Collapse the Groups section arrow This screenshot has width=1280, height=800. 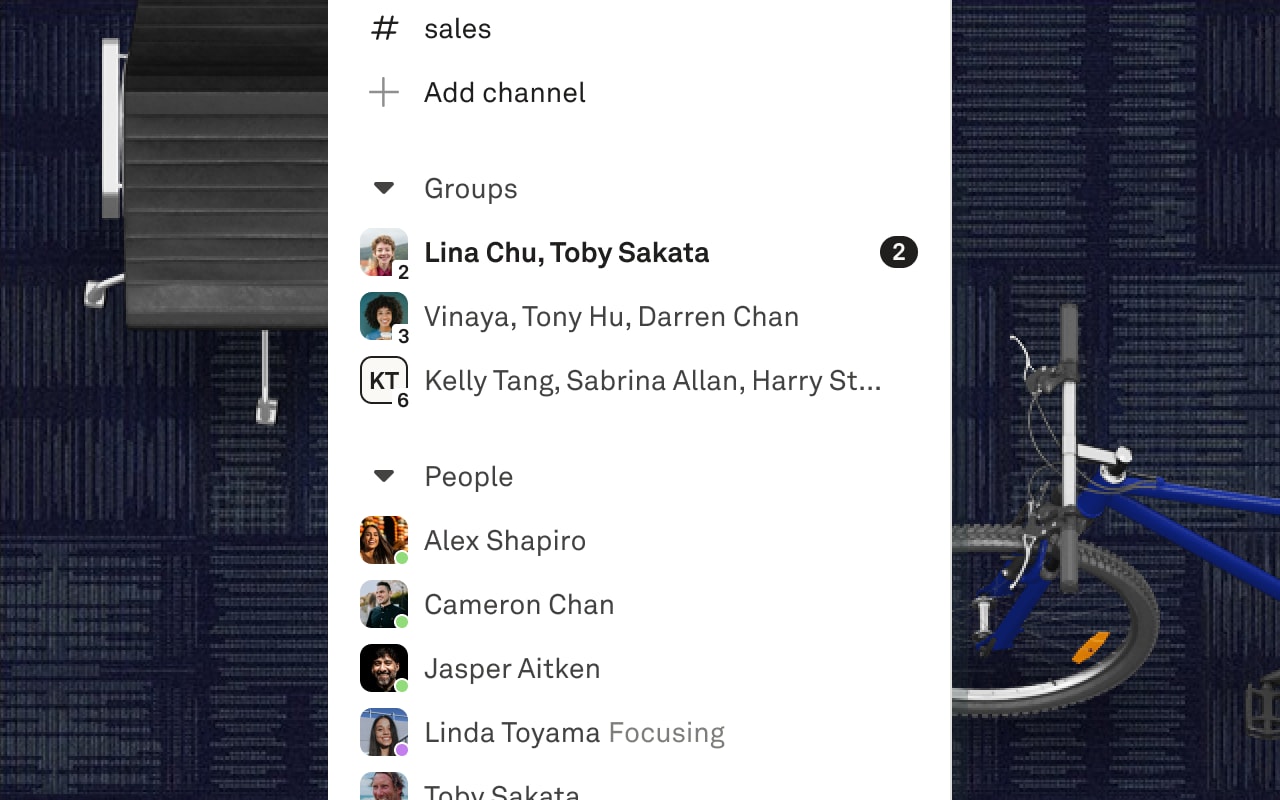384,188
